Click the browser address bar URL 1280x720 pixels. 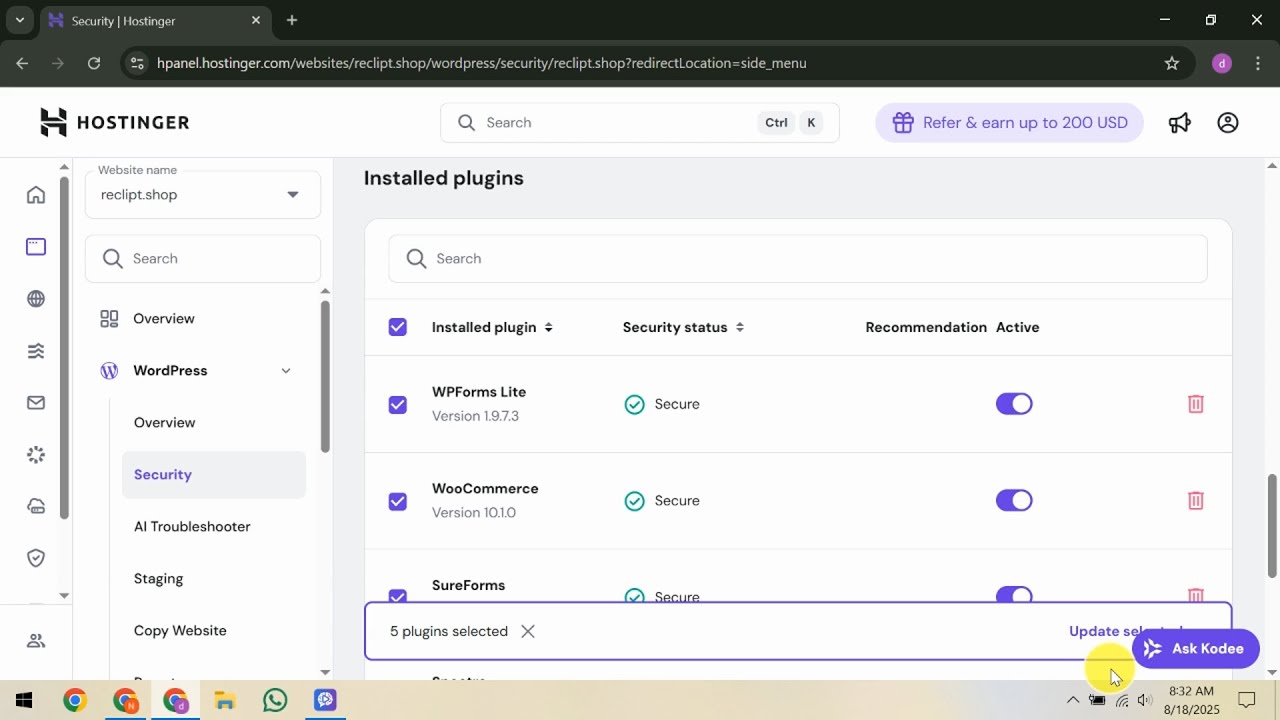(481, 63)
